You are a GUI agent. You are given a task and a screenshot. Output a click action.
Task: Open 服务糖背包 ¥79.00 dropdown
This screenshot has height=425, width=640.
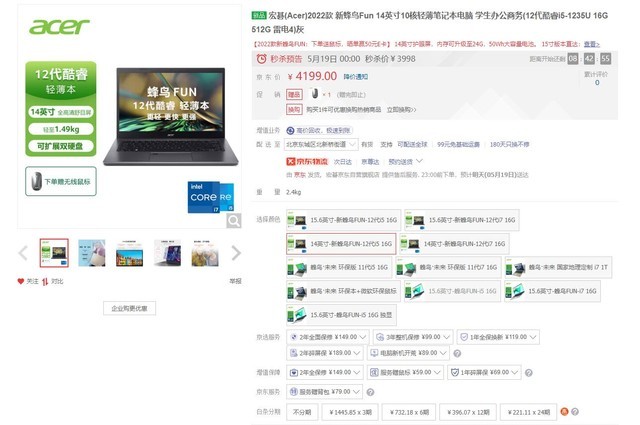click(x=324, y=392)
